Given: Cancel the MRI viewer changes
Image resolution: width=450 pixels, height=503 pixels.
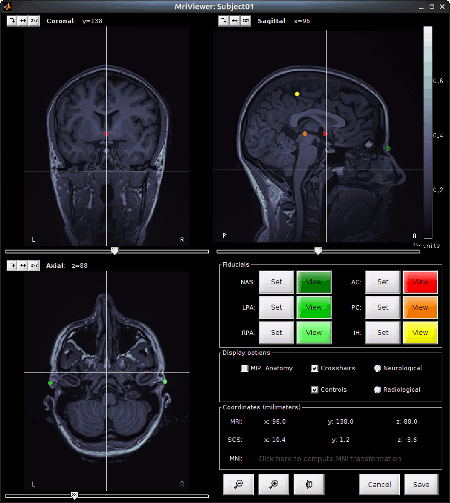Looking at the screenshot, I should (x=379, y=484).
